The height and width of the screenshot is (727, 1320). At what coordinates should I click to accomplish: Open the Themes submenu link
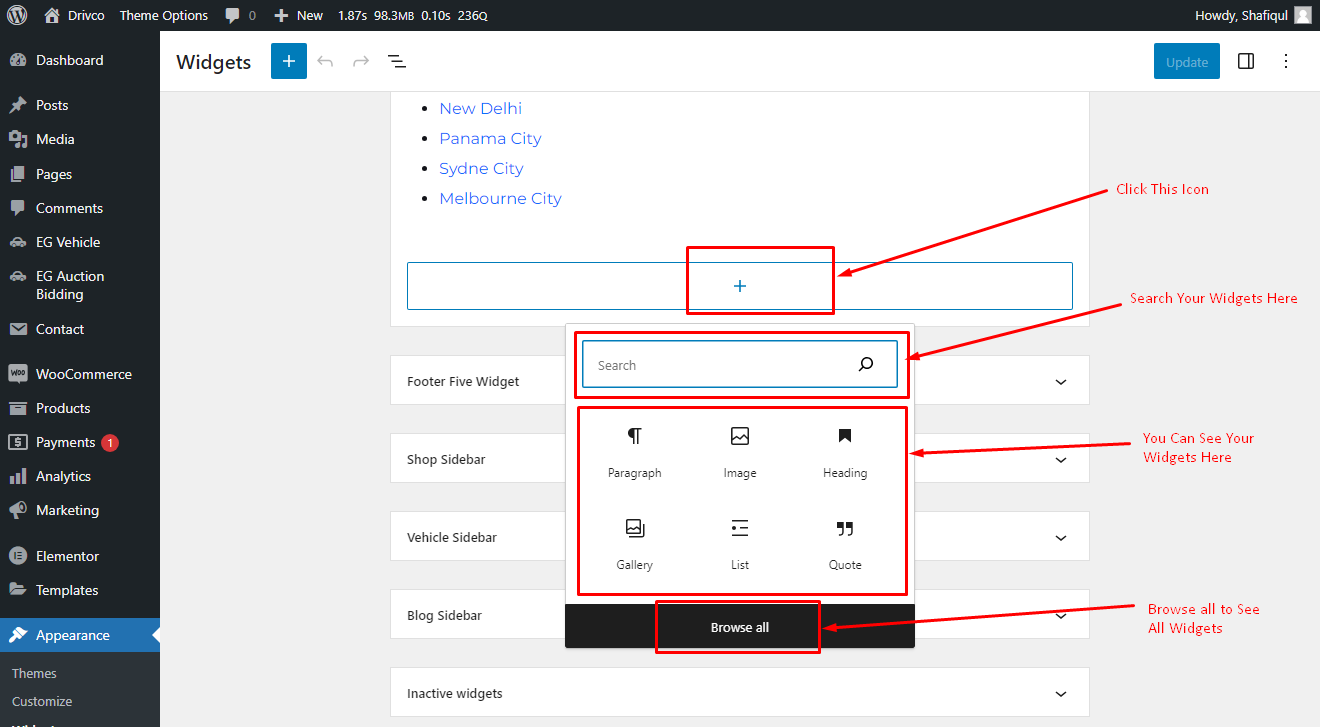34,673
